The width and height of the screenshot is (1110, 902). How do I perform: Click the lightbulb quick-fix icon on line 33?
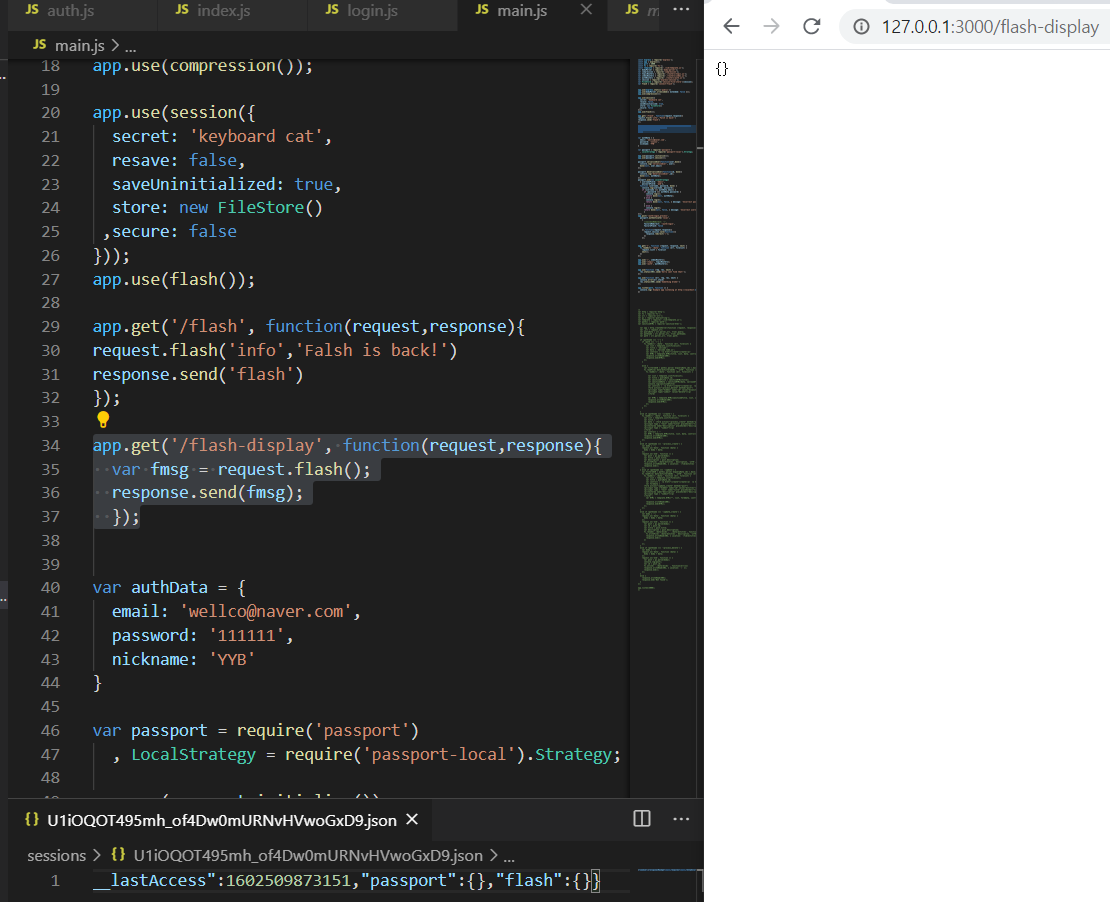[x=103, y=421]
